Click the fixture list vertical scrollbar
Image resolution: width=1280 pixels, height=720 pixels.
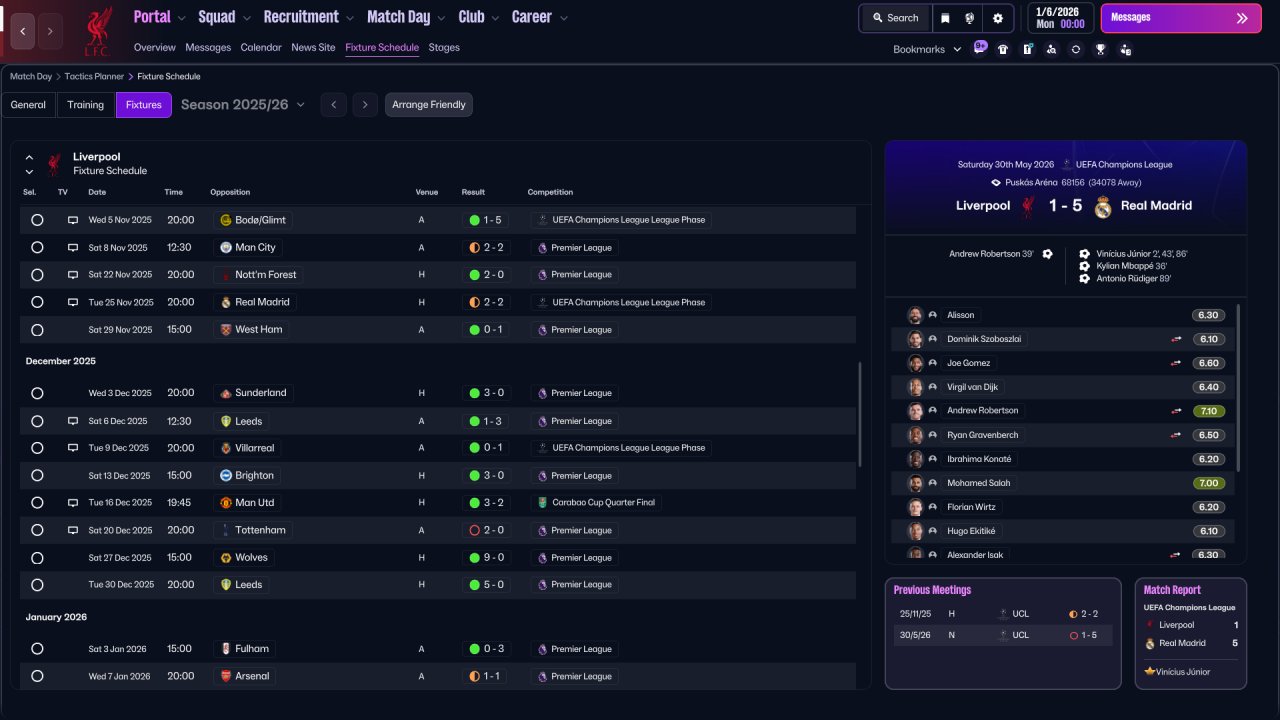[x=860, y=414]
